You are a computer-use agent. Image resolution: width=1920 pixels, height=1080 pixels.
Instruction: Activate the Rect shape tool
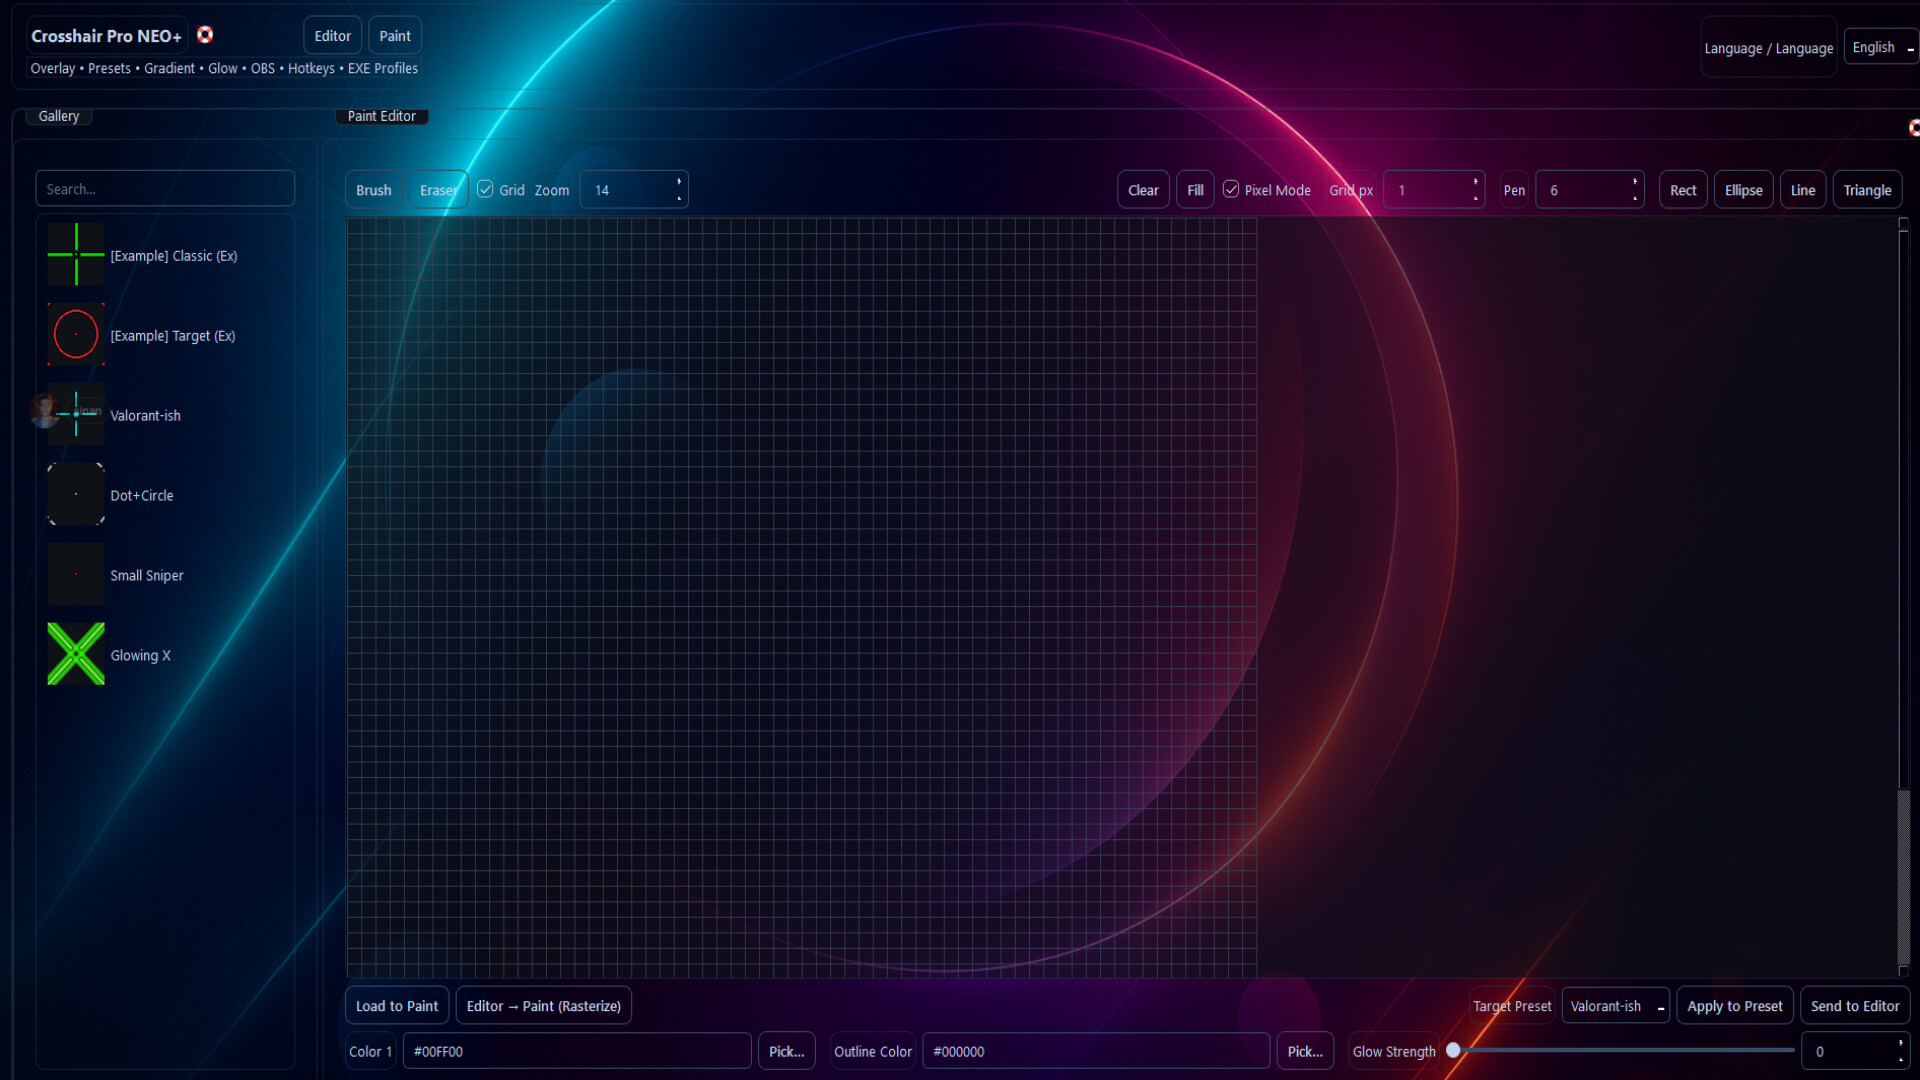1683,189
